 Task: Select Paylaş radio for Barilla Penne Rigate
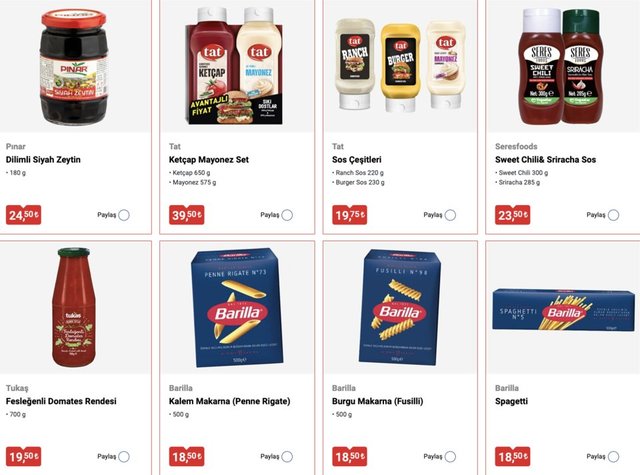(x=287, y=457)
